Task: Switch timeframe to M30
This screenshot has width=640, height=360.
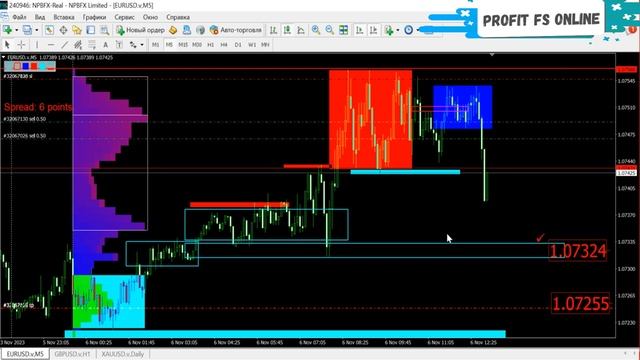Action: pos(197,44)
